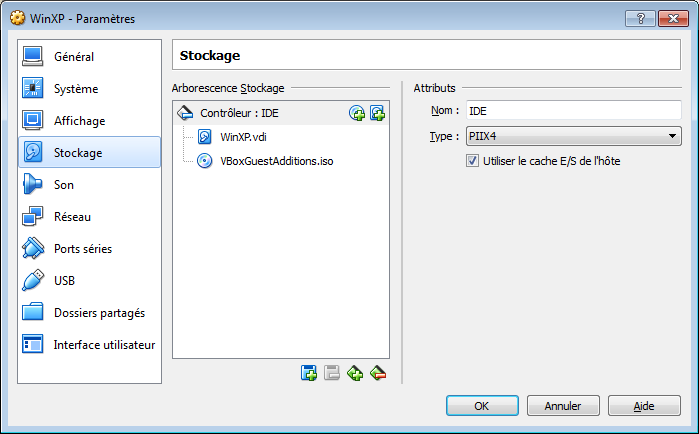
Task: Select the Contrôleur : IDE tree node
Action: coord(239,113)
